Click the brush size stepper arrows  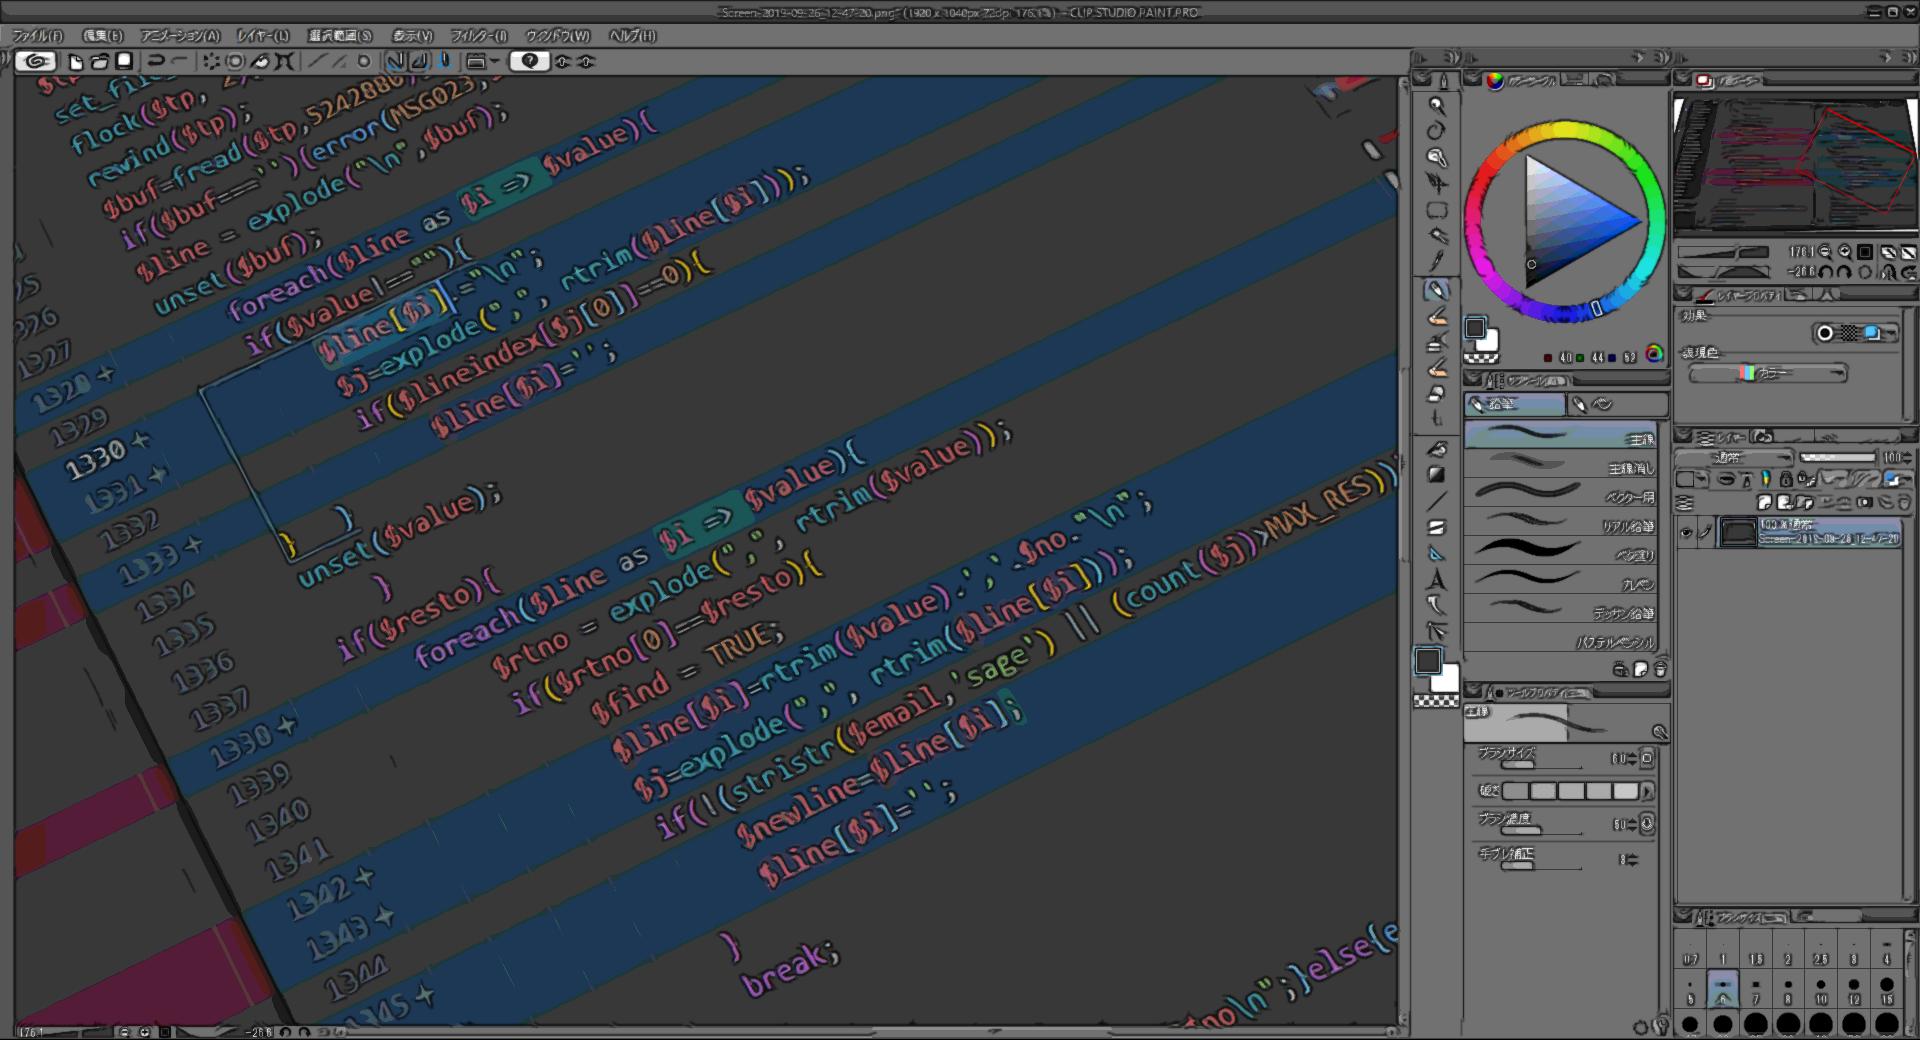[x=1633, y=759]
